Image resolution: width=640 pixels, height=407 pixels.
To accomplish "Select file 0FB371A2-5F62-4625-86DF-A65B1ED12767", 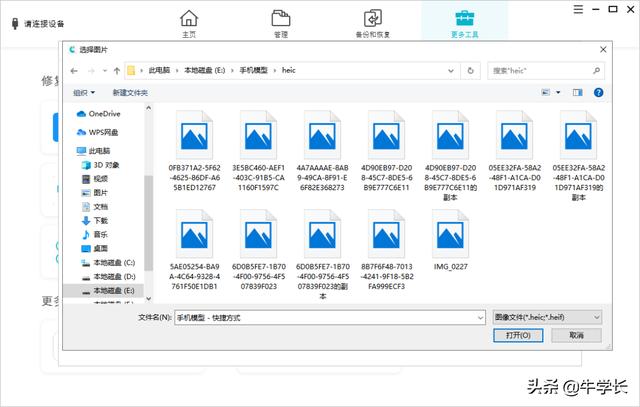I will click(194, 151).
